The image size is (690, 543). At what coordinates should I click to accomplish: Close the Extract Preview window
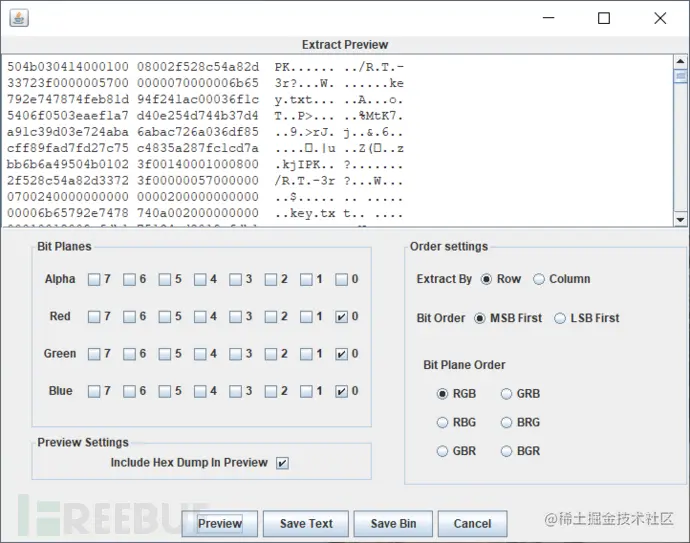click(x=660, y=18)
